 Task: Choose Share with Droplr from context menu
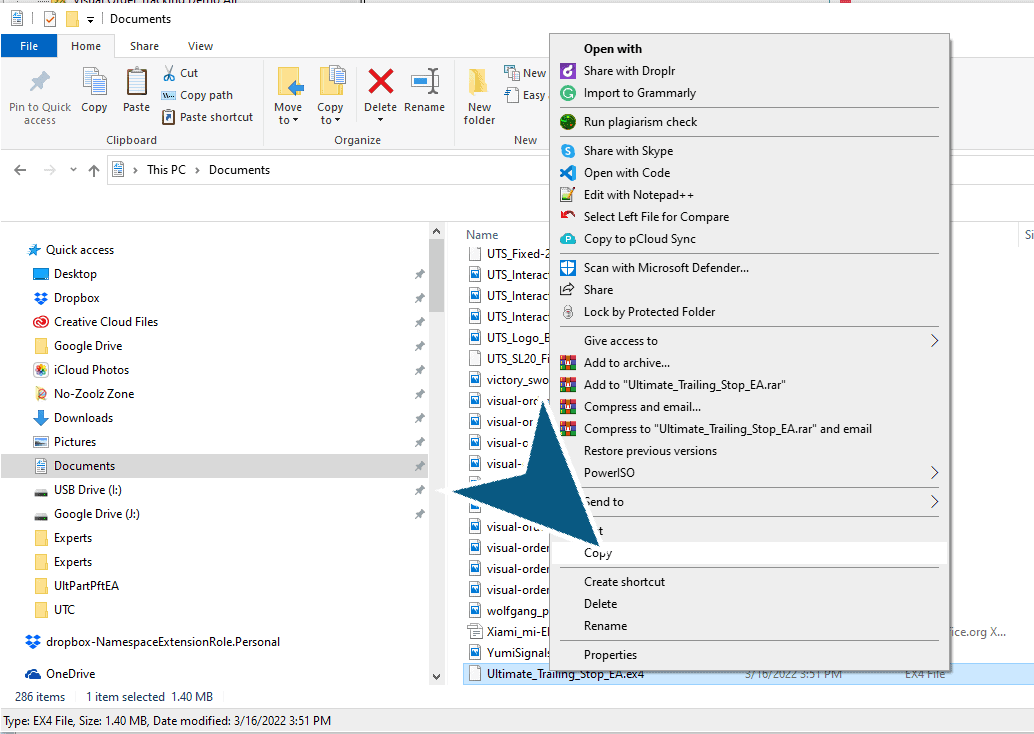coord(629,71)
